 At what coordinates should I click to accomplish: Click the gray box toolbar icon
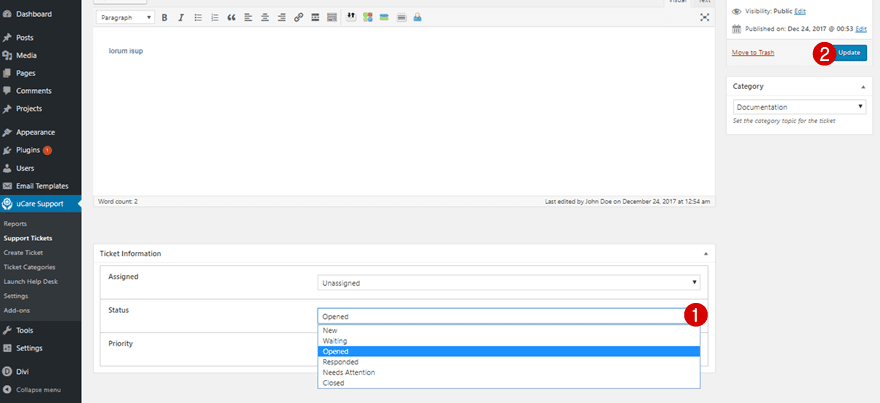pos(401,17)
